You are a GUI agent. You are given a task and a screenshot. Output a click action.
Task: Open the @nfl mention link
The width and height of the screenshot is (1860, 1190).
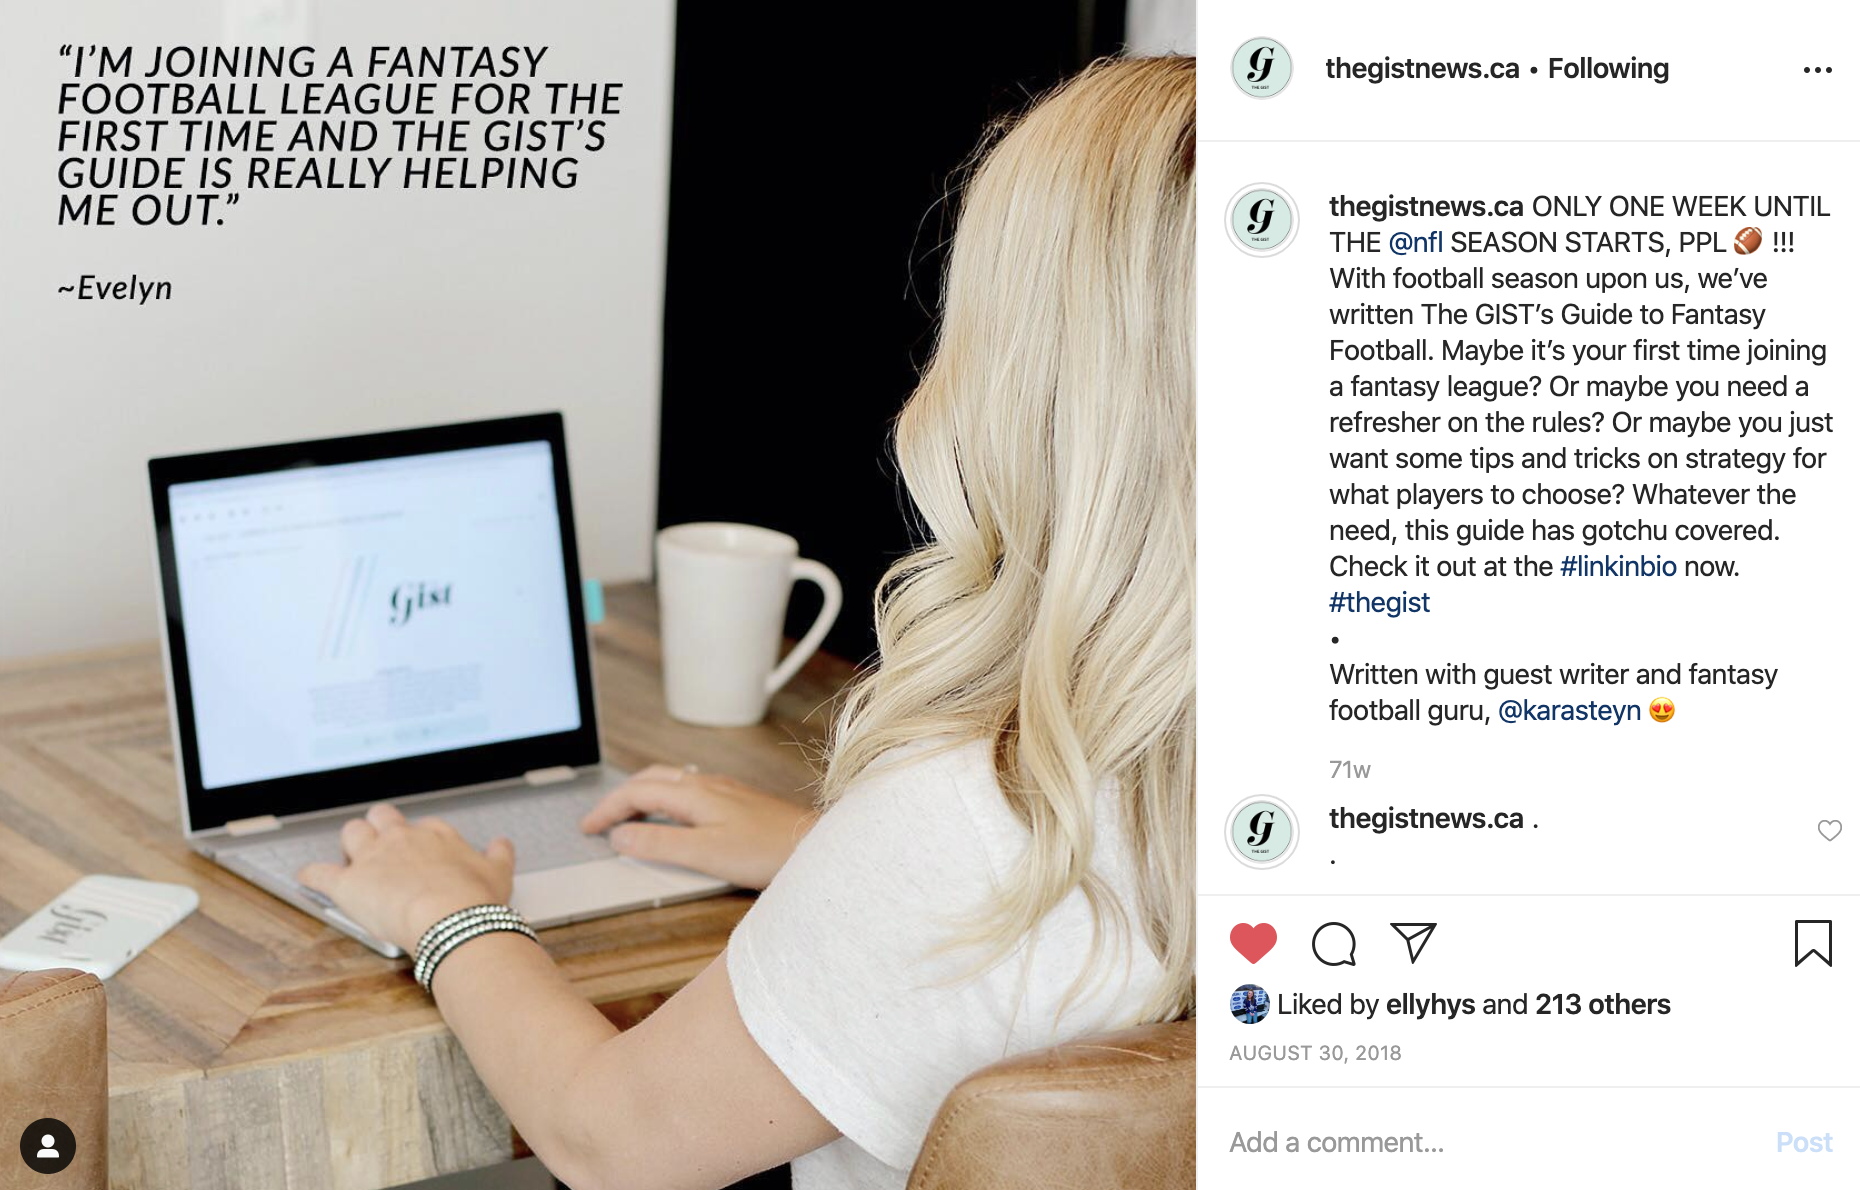(1415, 242)
